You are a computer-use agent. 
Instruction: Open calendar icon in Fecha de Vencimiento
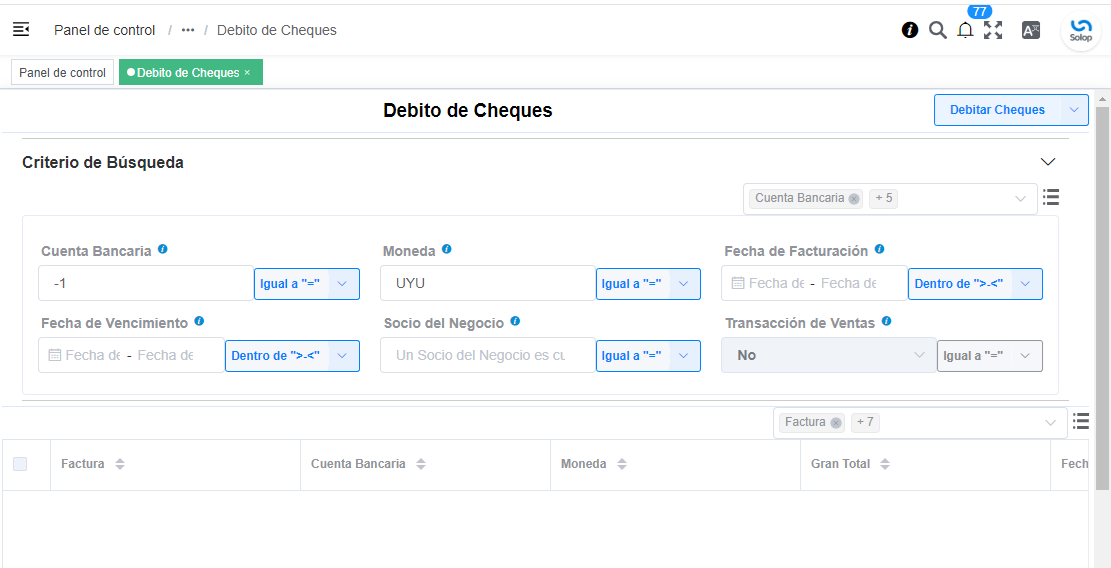[55, 356]
